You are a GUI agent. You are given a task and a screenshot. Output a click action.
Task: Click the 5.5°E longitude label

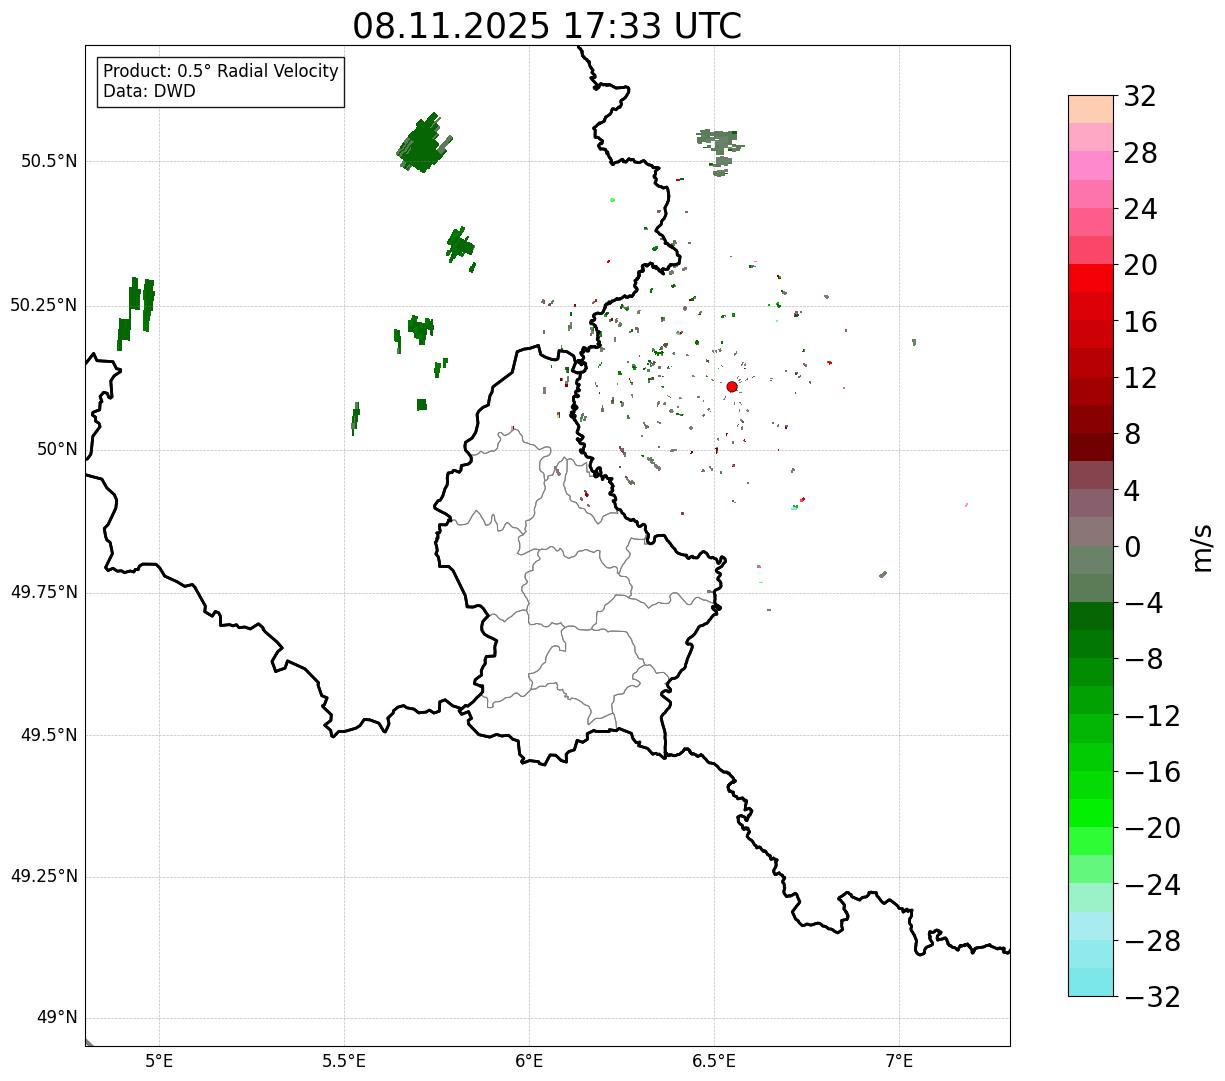tap(344, 1061)
